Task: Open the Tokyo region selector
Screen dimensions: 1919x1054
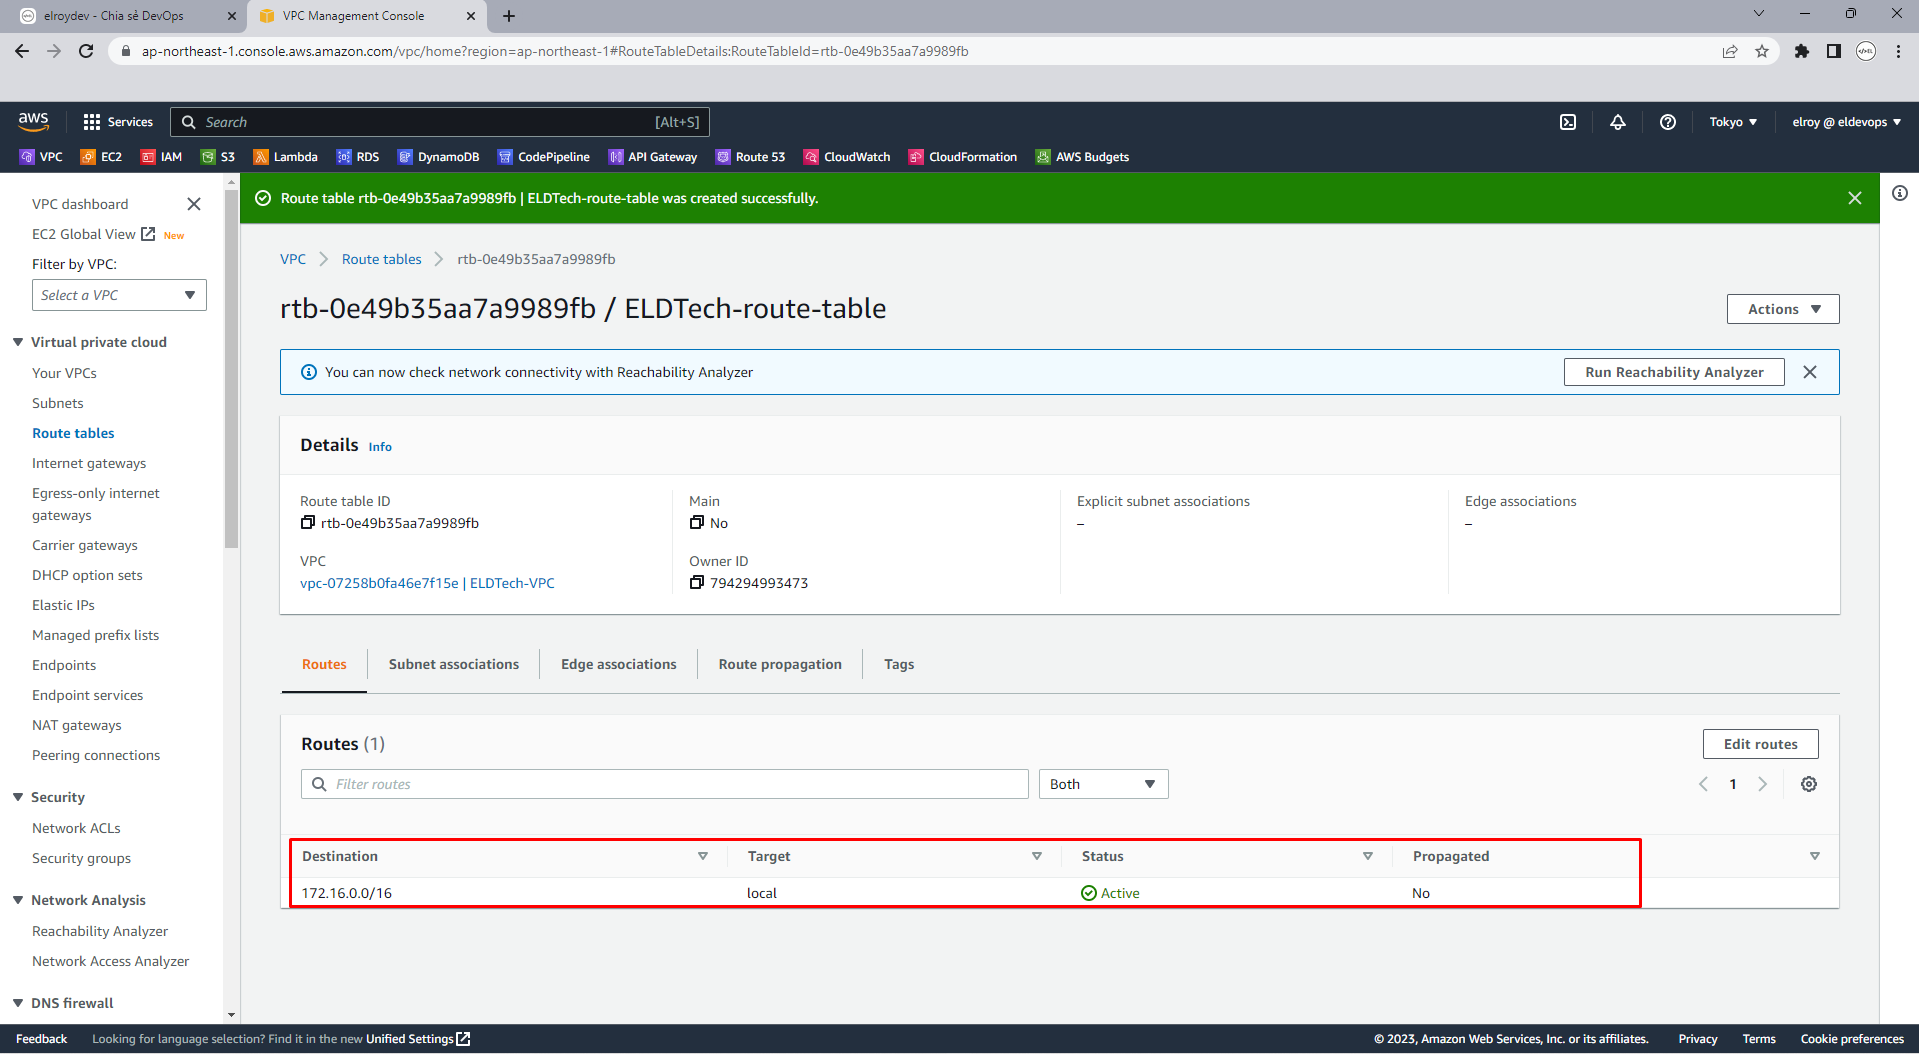Action: 1733,122
